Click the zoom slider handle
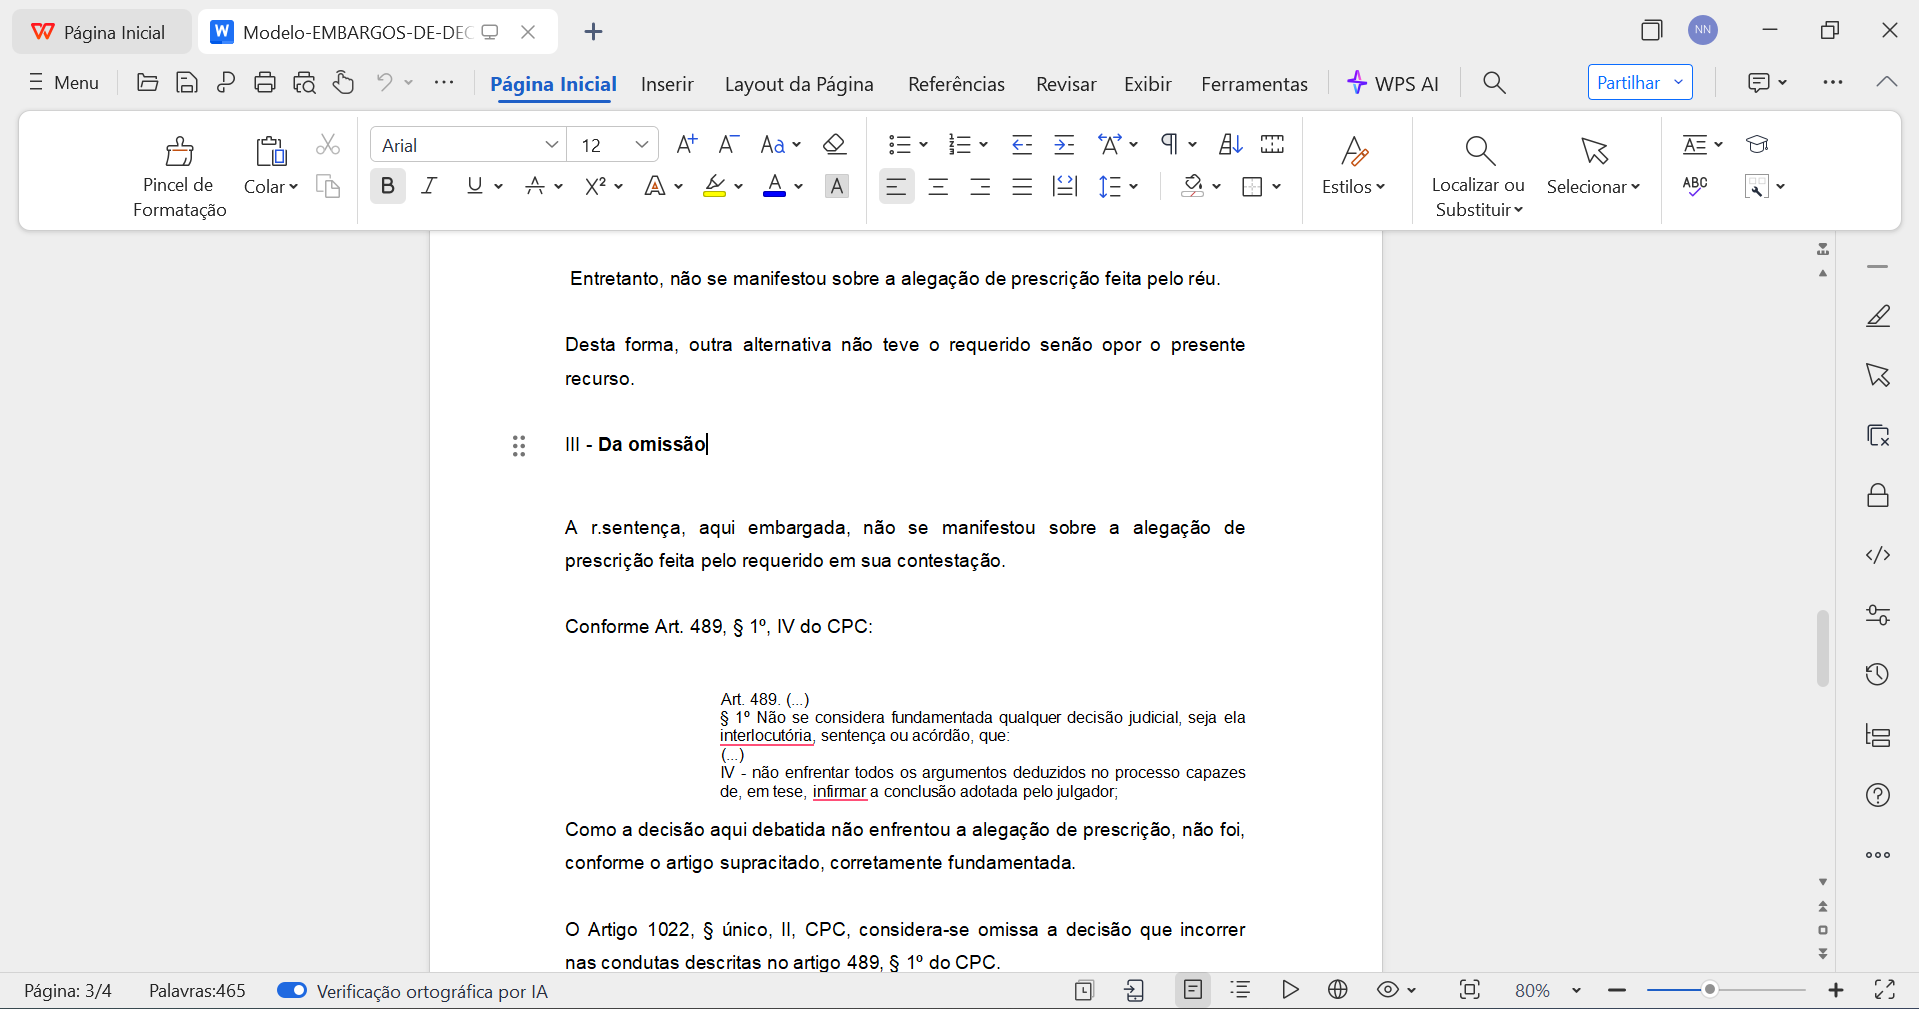The height and width of the screenshot is (1009, 1919). (x=1710, y=990)
